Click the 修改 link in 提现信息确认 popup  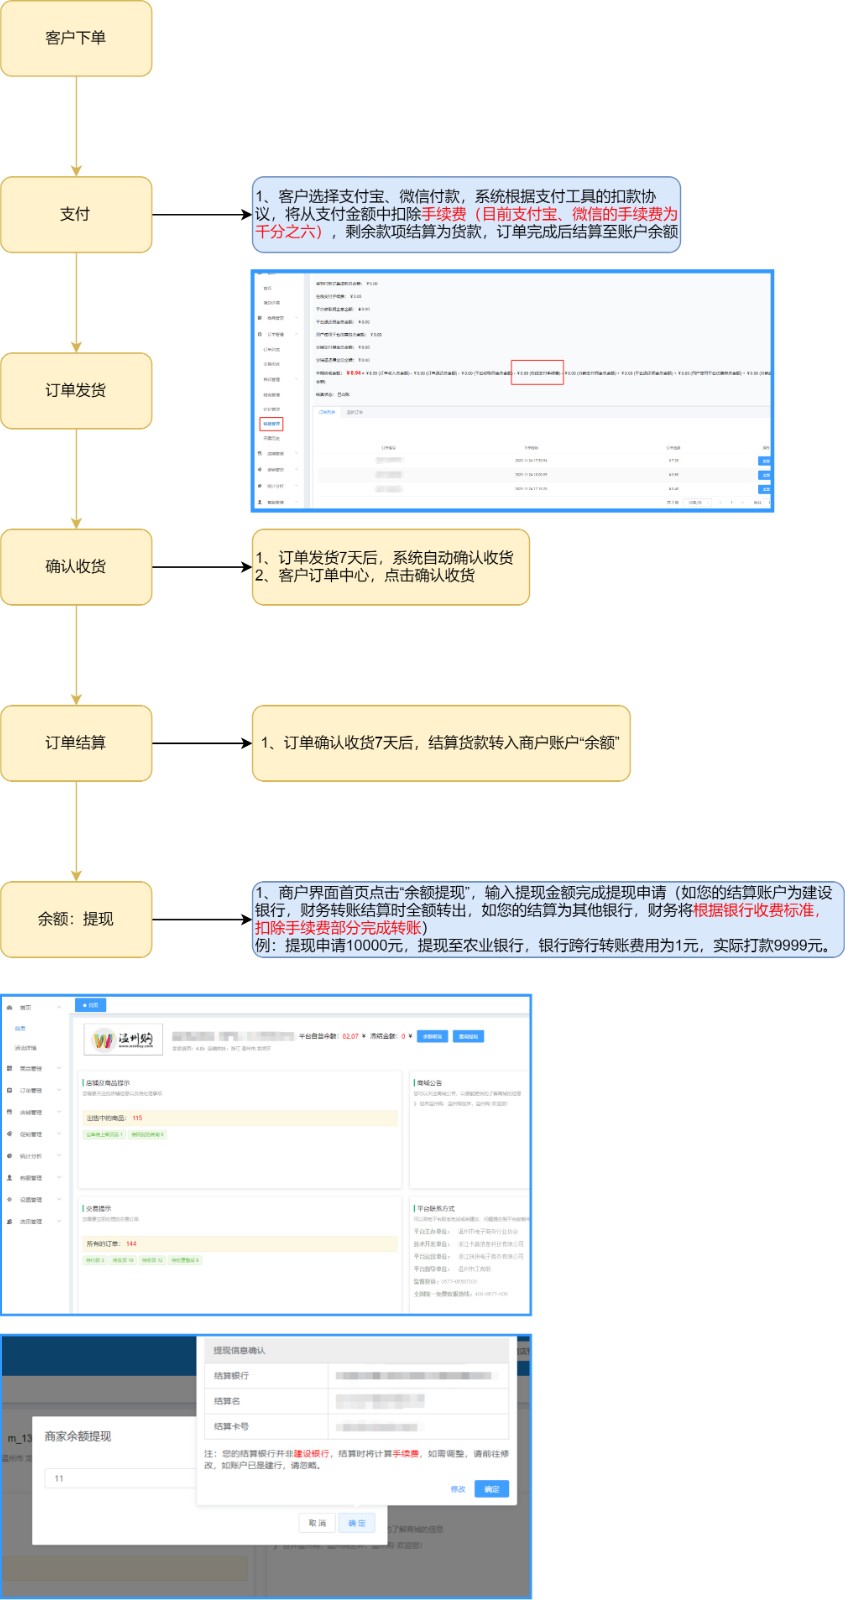pyautogui.click(x=458, y=1489)
